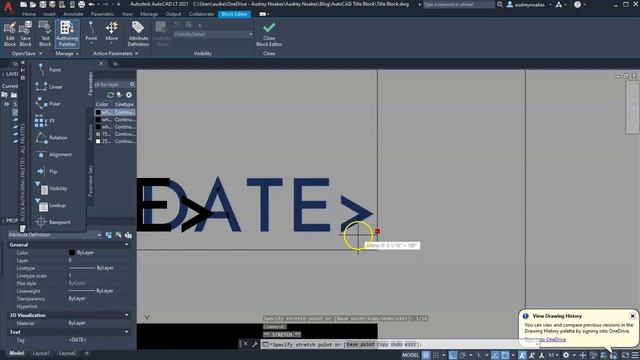Select the Flip parameter in palette
The image size is (640, 360).
pyautogui.click(x=47, y=171)
